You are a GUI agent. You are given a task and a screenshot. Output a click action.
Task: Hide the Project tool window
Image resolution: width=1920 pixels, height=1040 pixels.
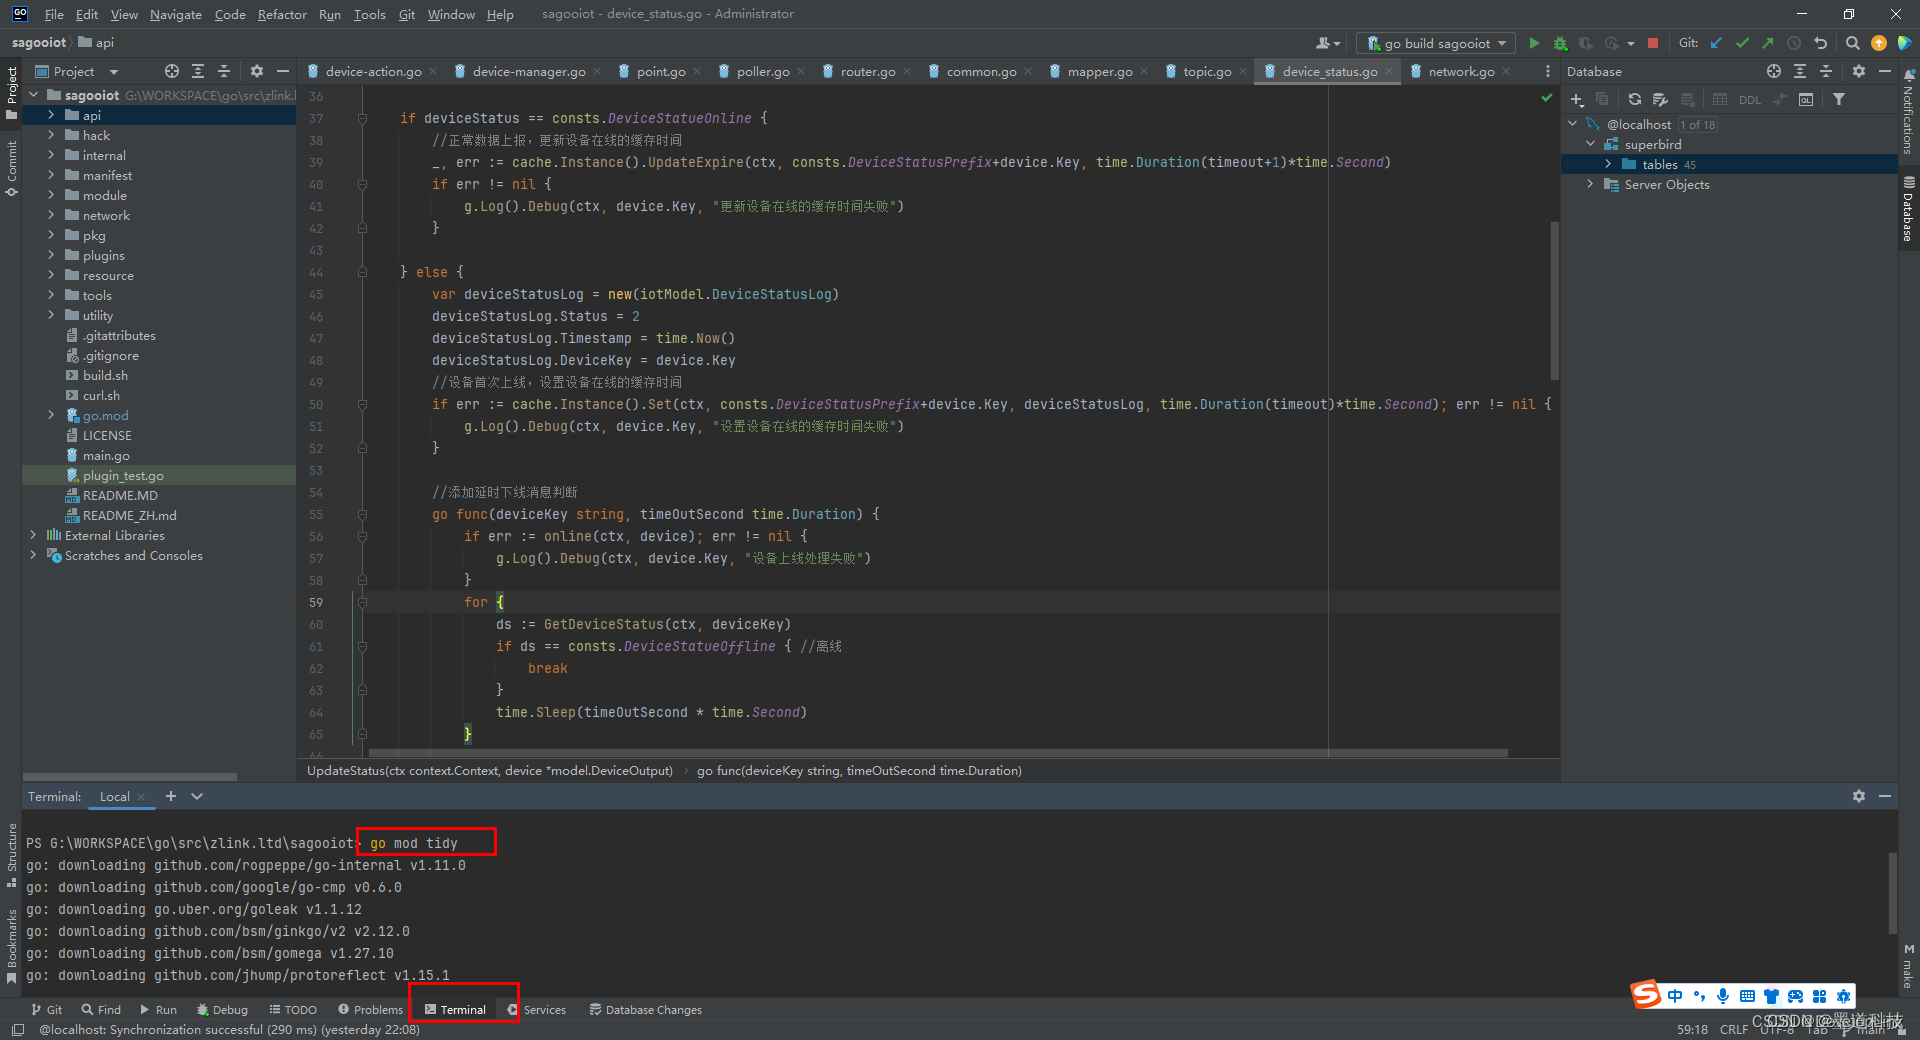pos(283,71)
